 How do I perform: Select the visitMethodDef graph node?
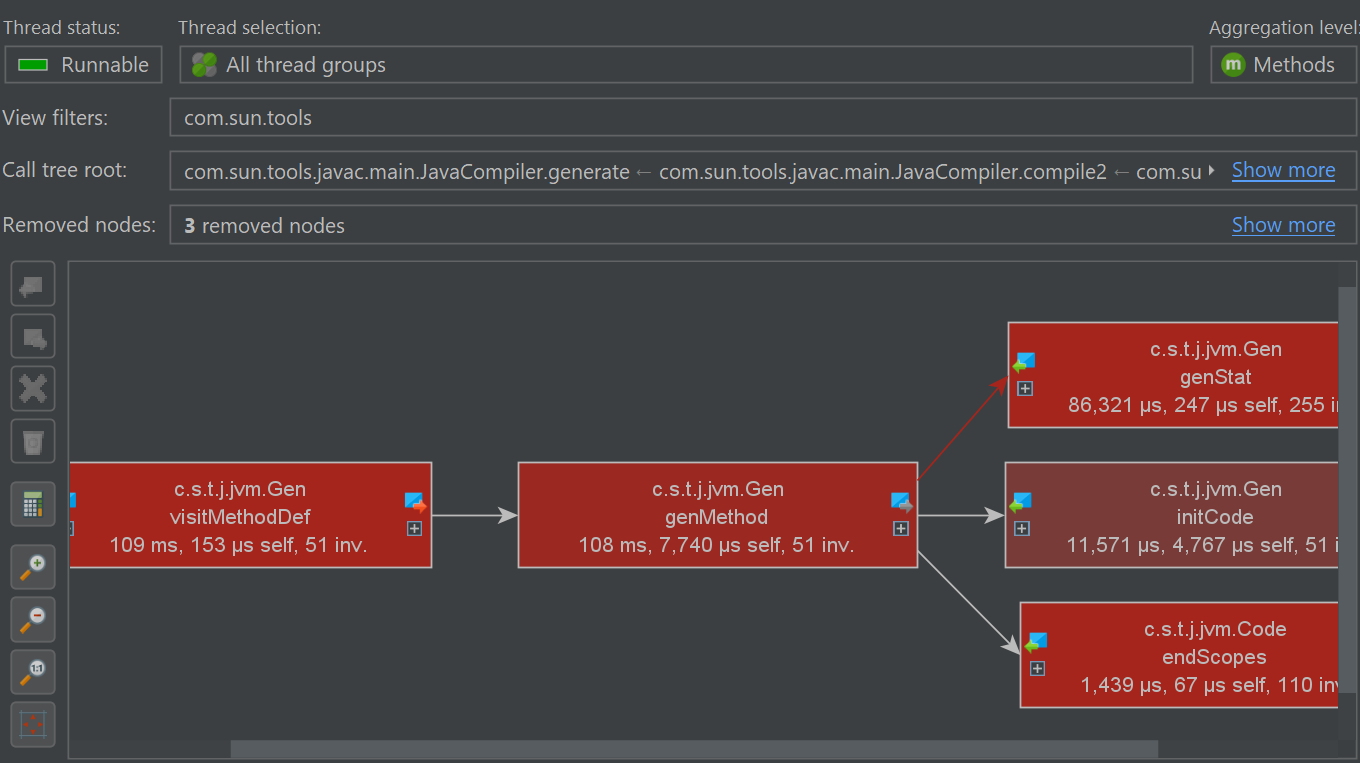[250, 515]
